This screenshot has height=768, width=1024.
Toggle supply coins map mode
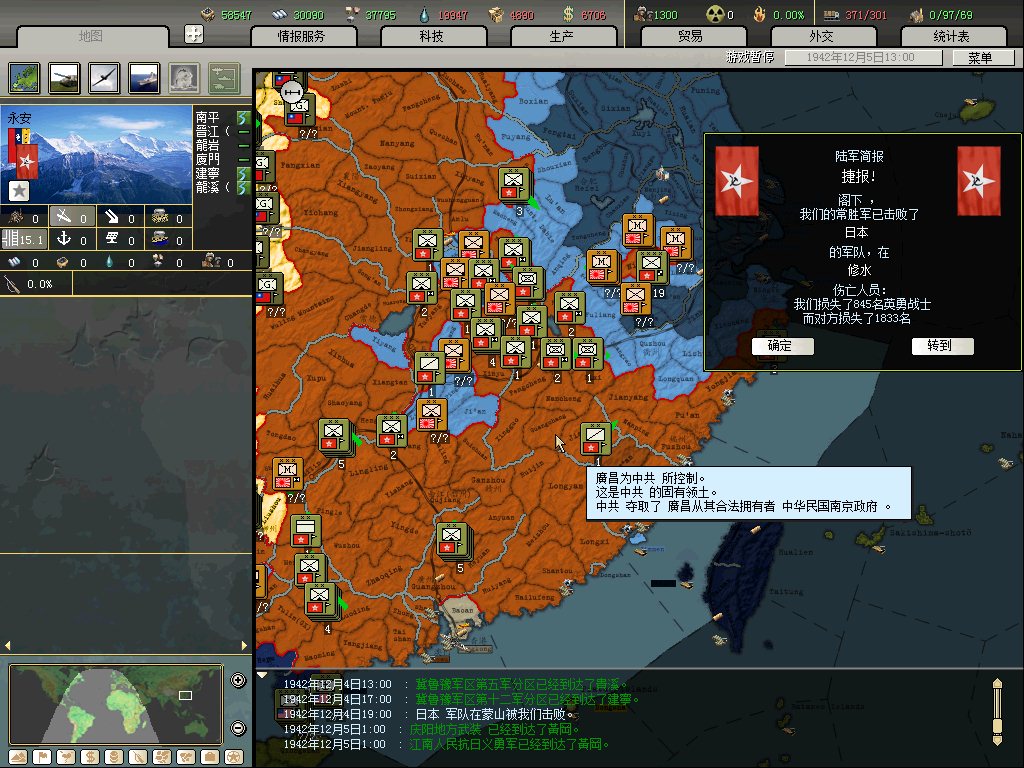114,757
